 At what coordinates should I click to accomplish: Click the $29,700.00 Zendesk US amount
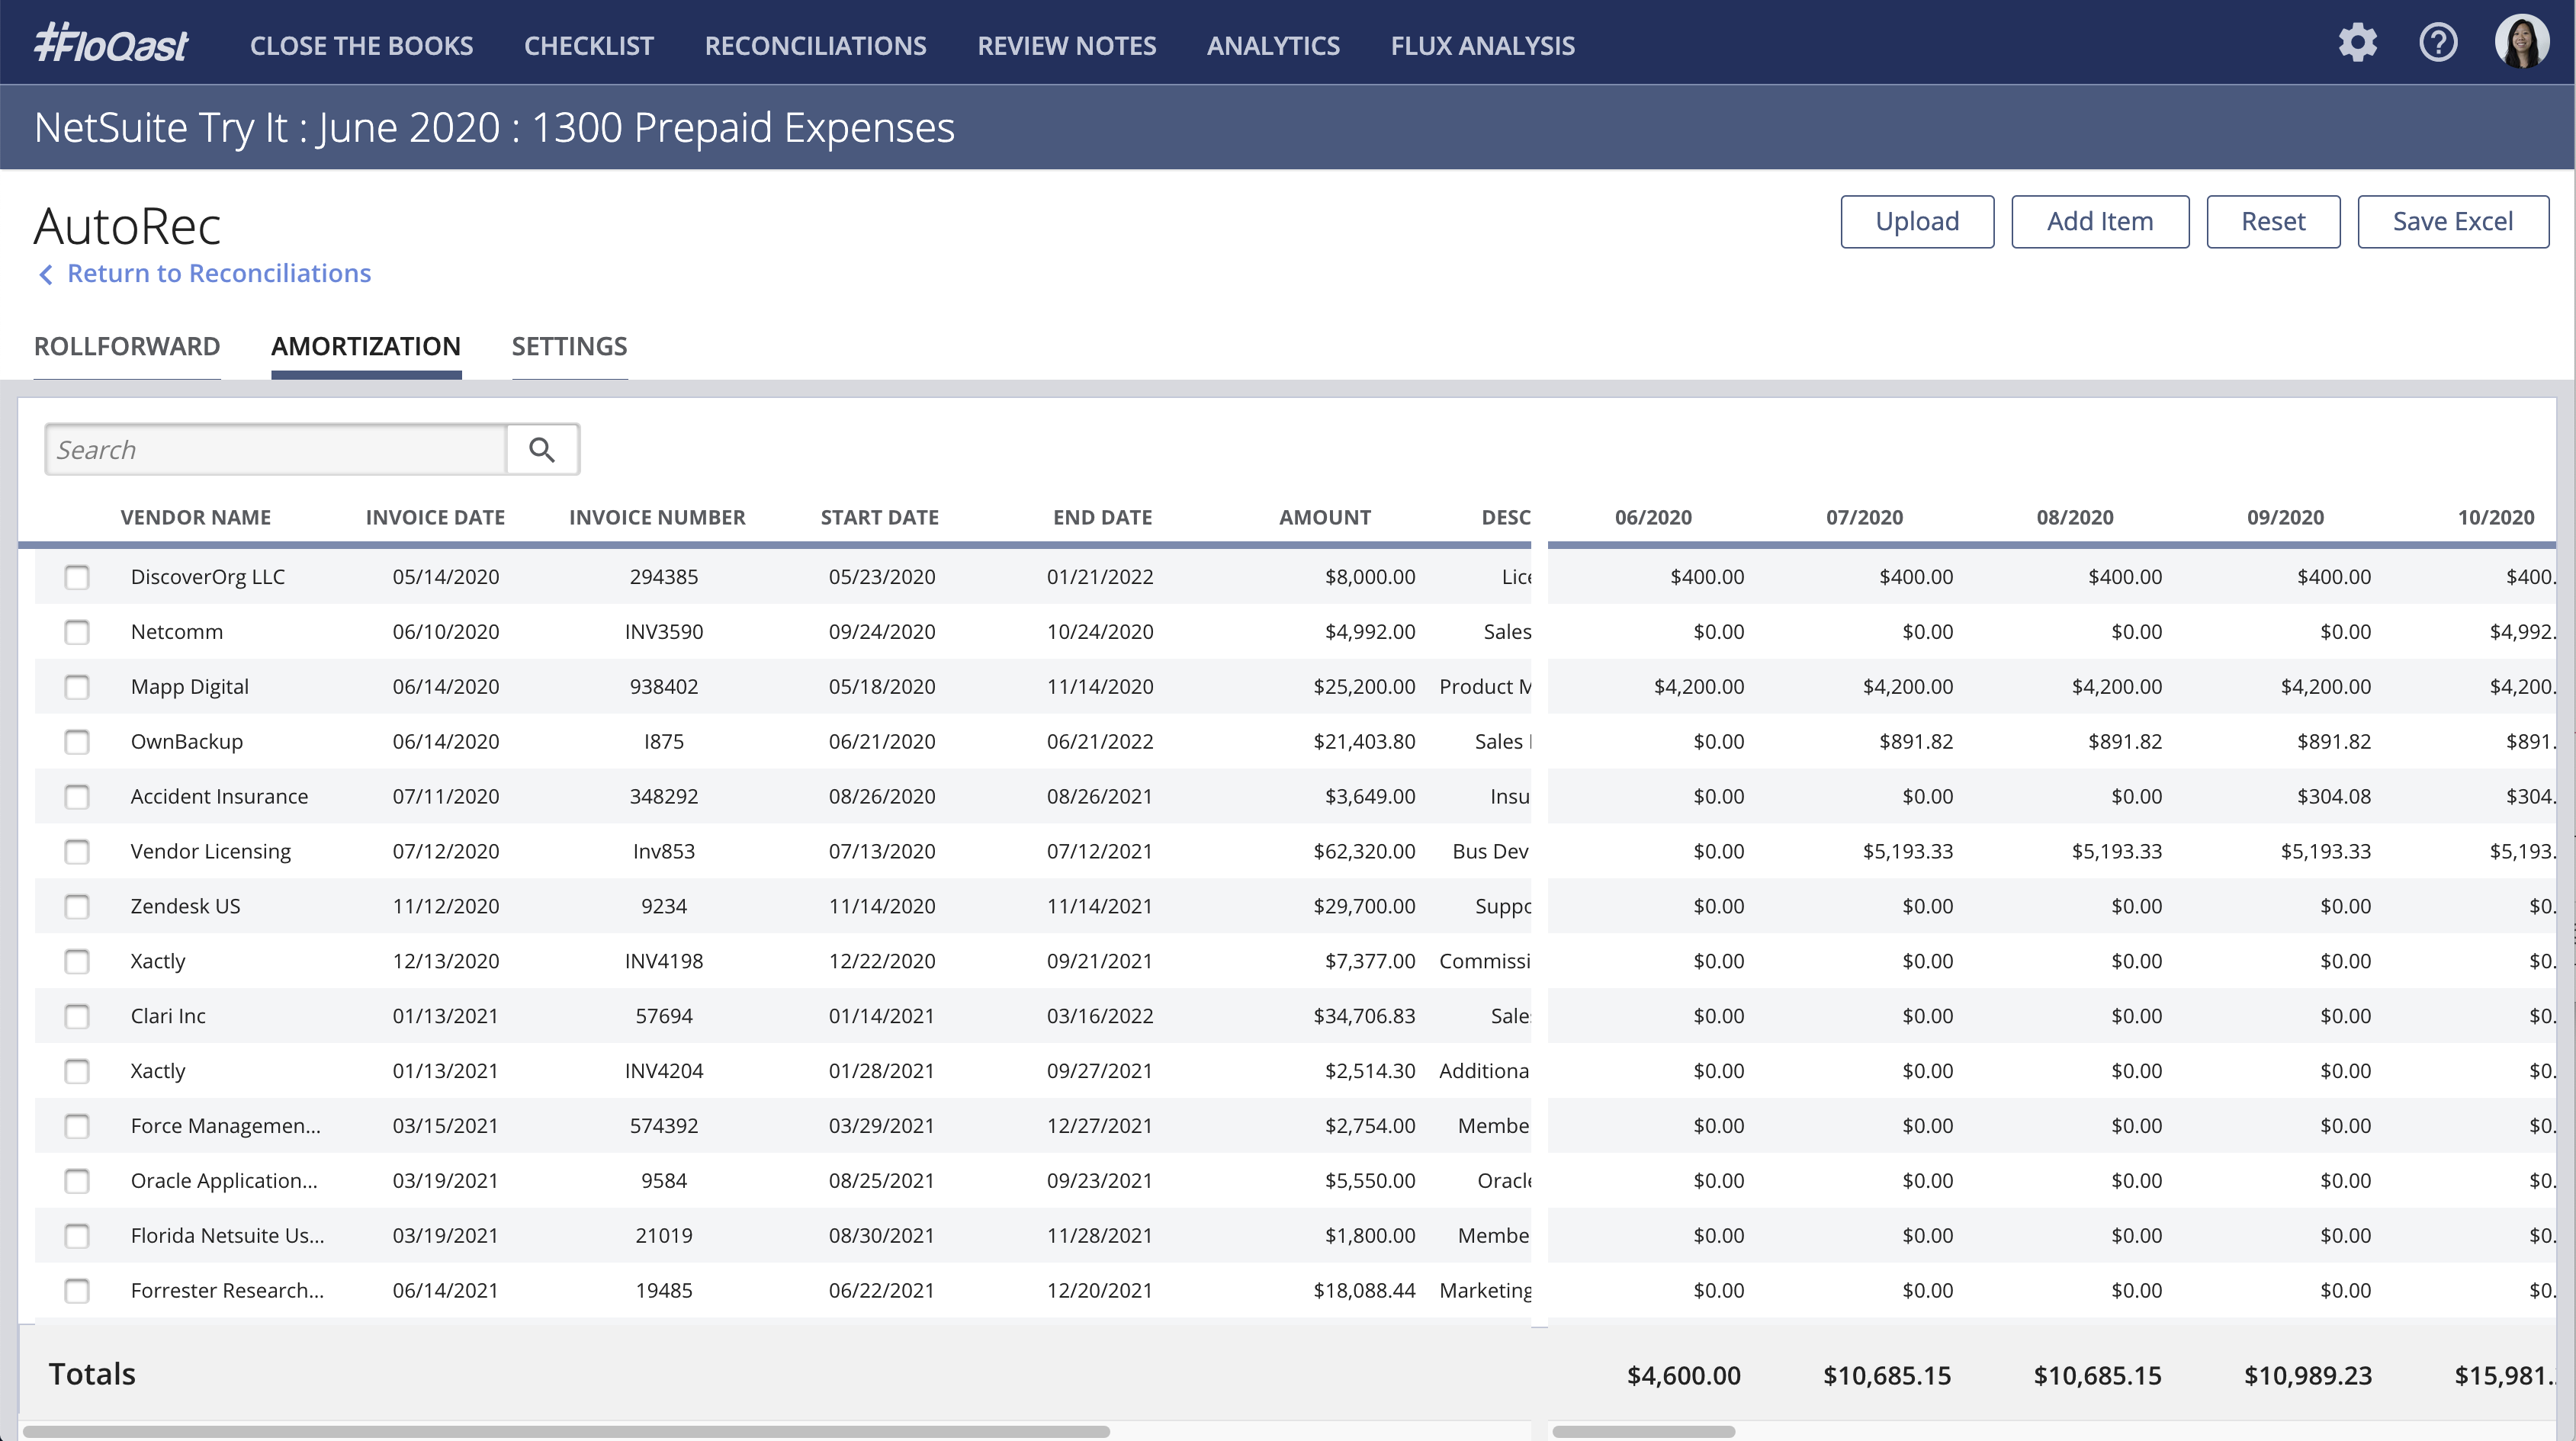[x=1364, y=907]
